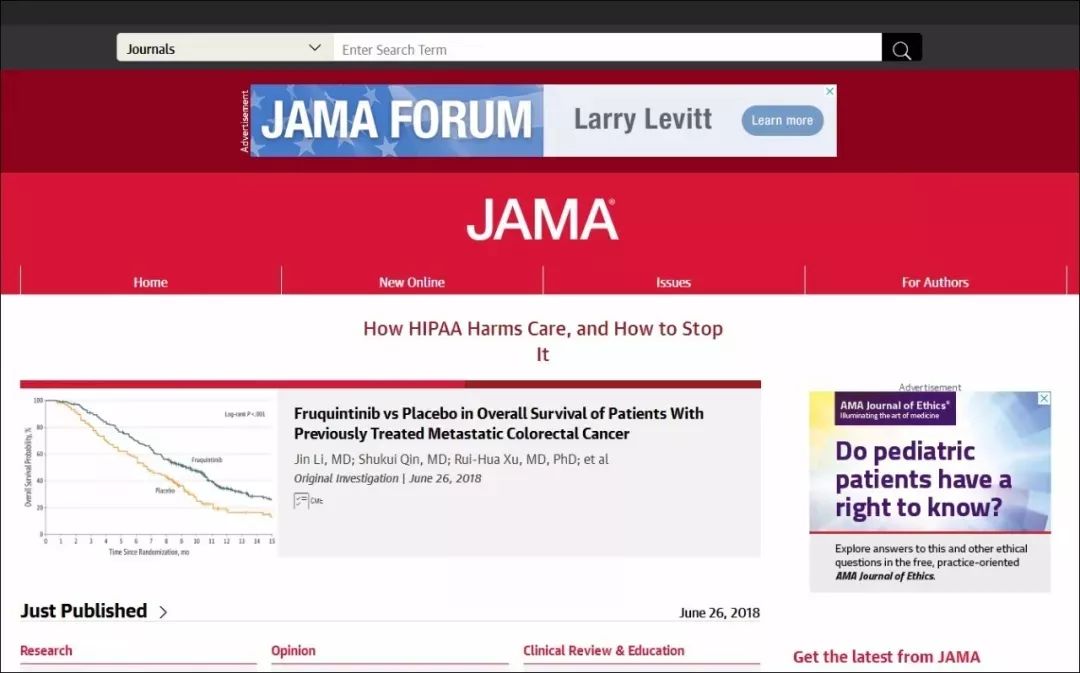The height and width of the screenshot is (673, 1080).
Task: Open the survival curve chart thumbnail
Action: 149,474
